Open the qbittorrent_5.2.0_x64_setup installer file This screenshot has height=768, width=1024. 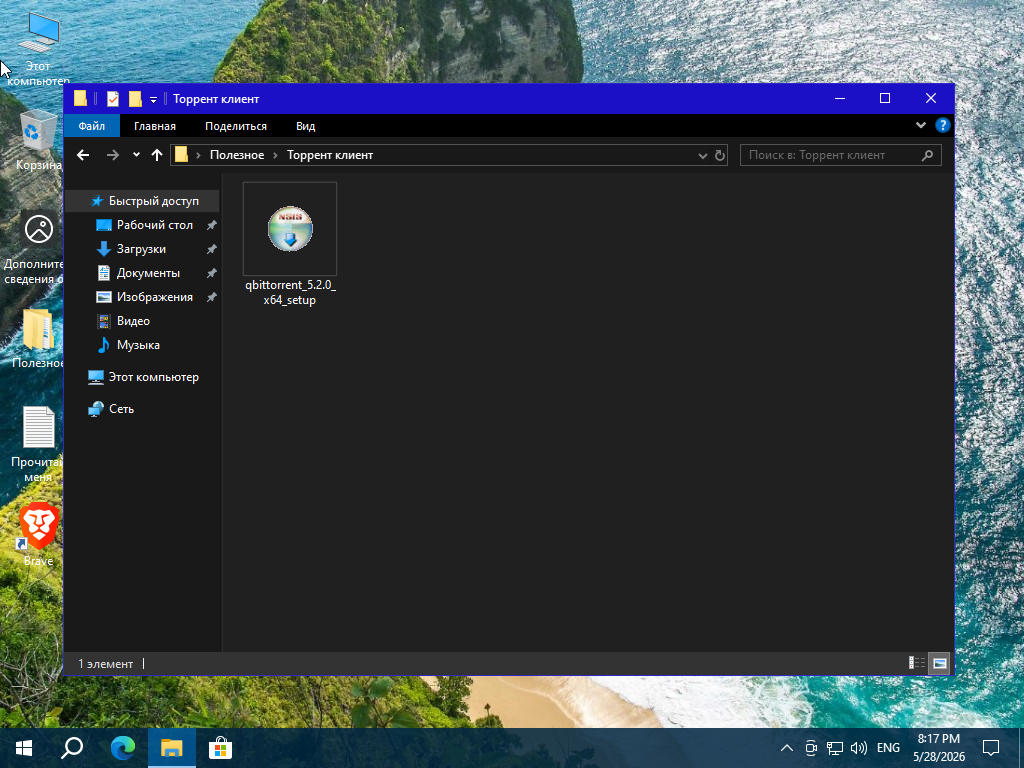coord(290,245)
